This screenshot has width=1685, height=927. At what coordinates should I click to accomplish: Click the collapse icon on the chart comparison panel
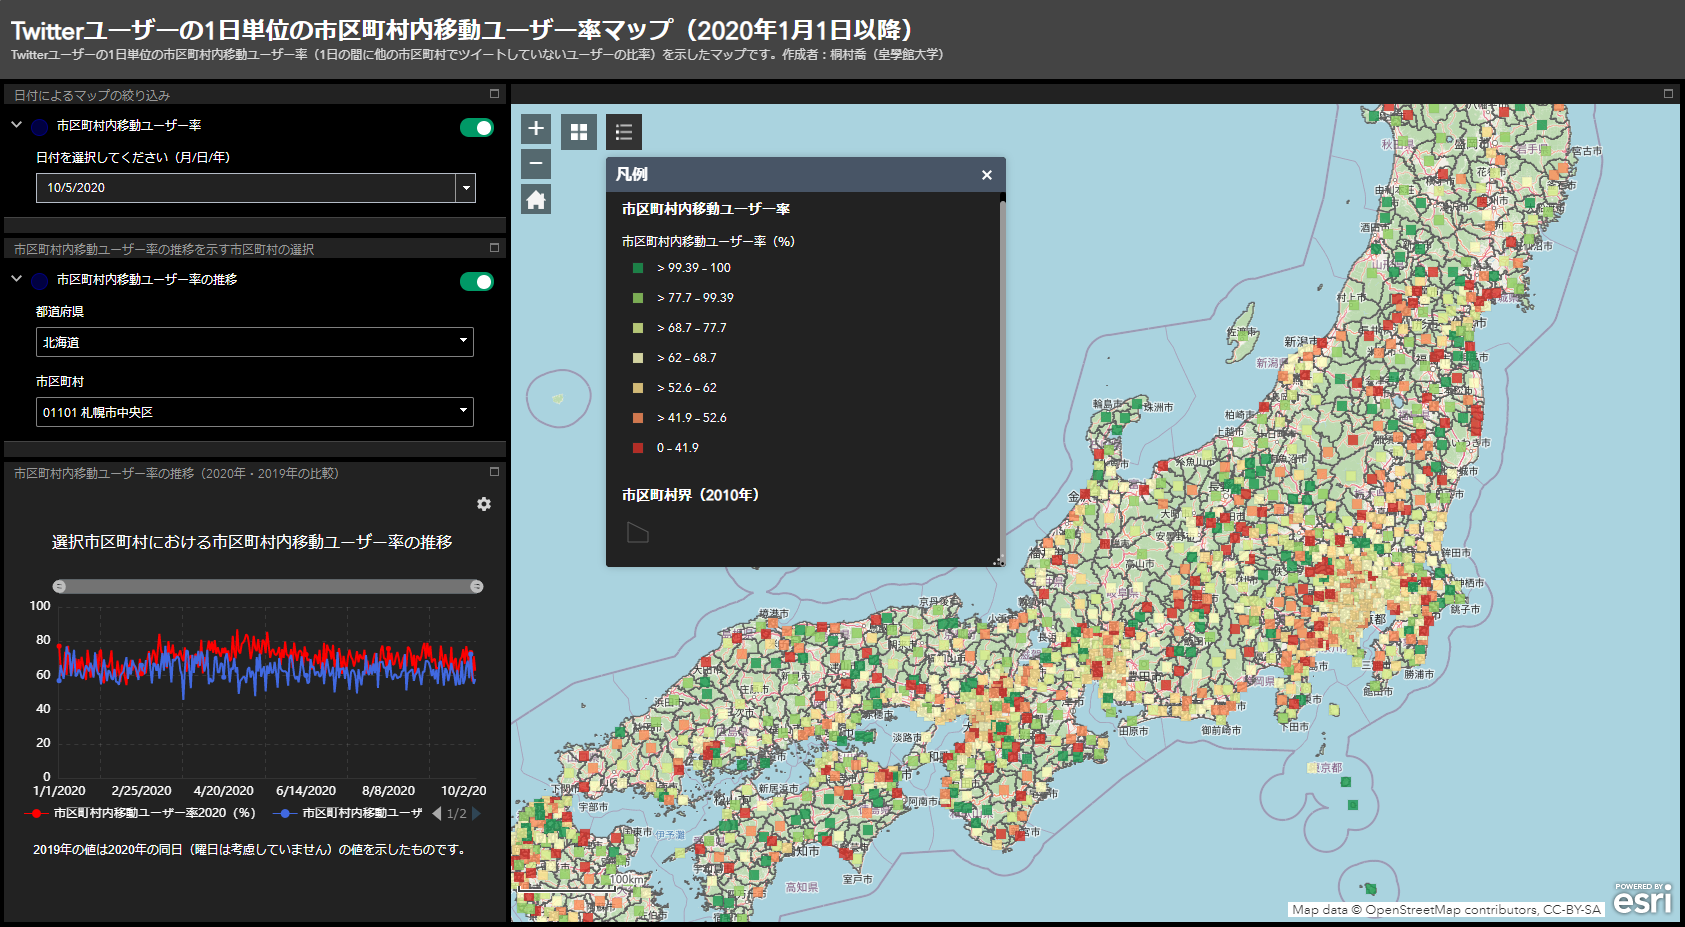pyautogui.click(x=493, y=470)
